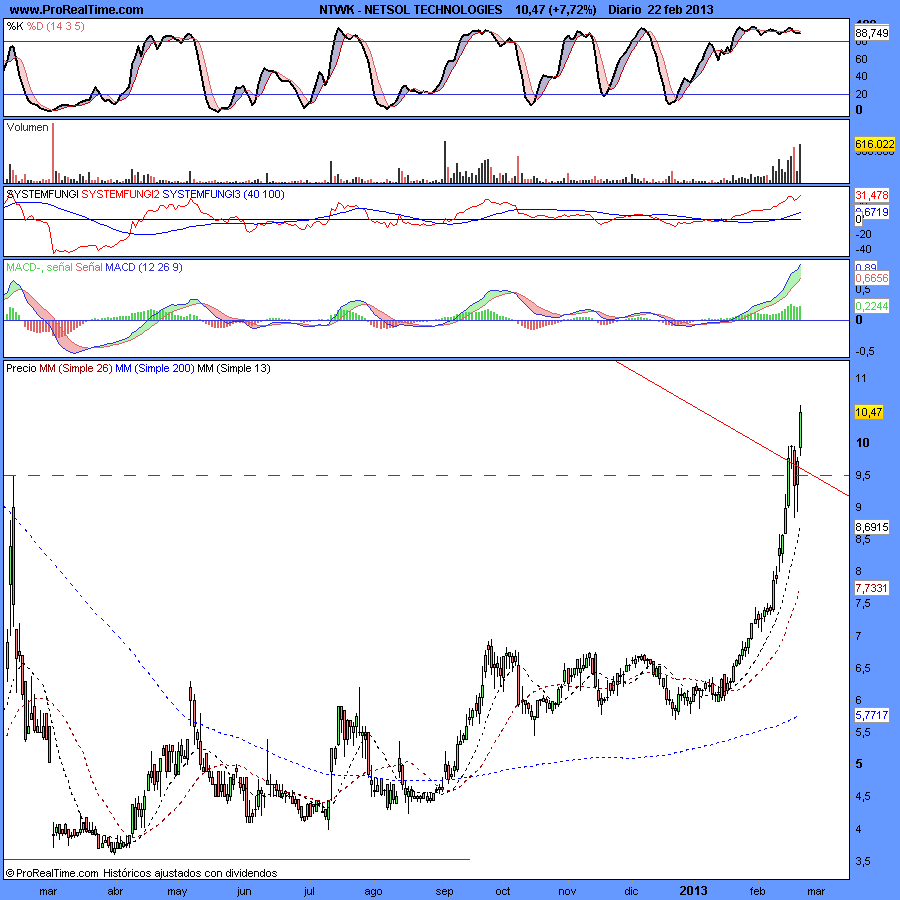
Task: Click the 0,2244 MACD histogram value tag
Action: 872,306
